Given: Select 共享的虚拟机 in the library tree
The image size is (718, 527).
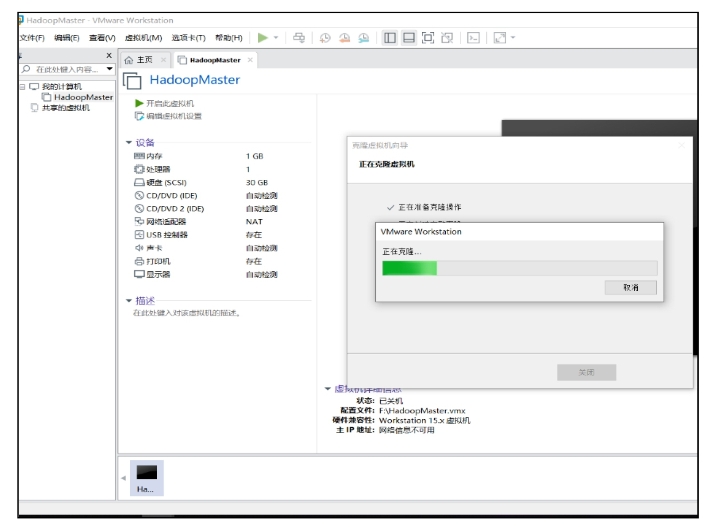Looking at the screenshot, I should pyautogui.click(x=66, y=108).
